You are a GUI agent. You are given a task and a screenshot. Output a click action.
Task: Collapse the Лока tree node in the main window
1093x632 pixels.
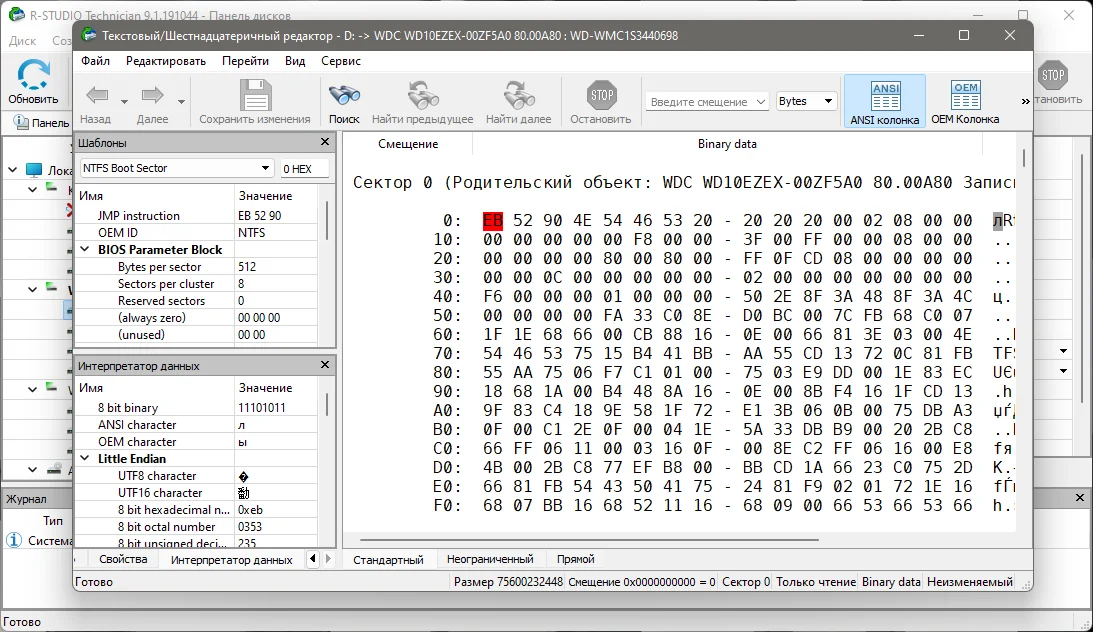13,170
